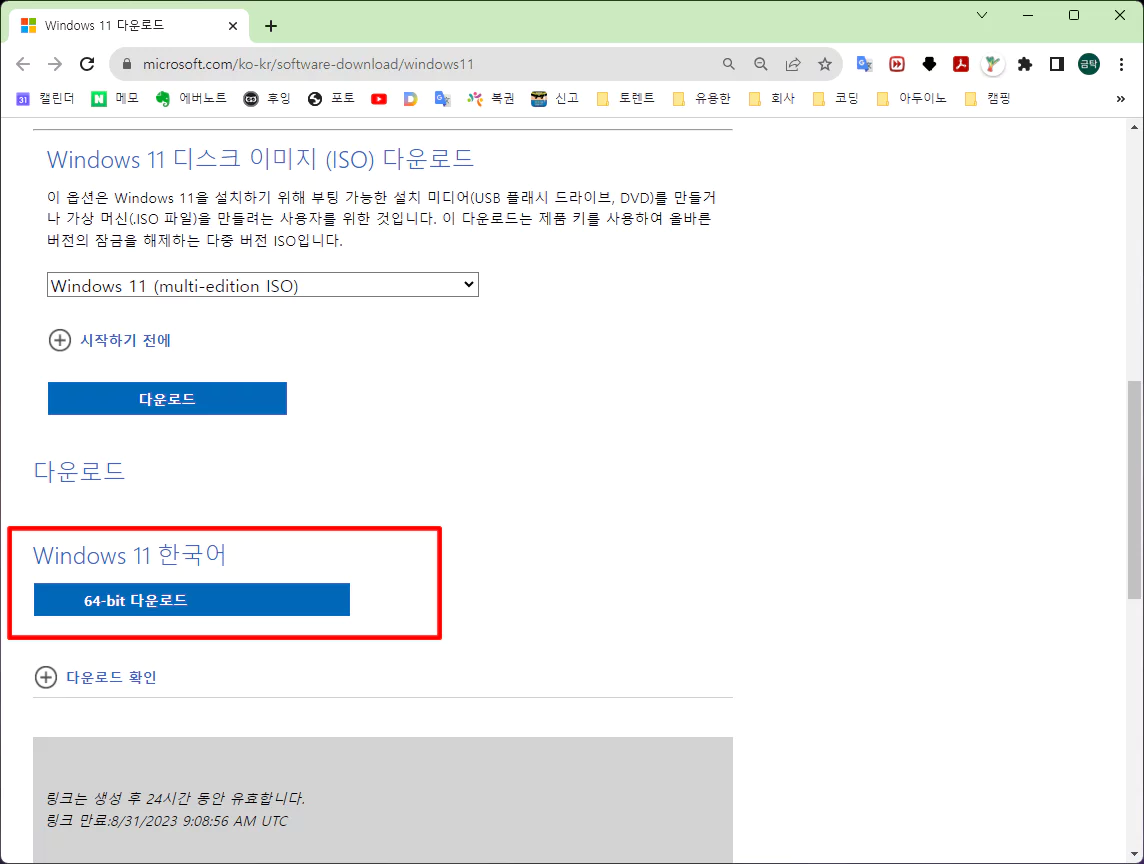Click the magnifier search icon in address bar
Viewport: 1144px width, 864px height.
coord(728,64)
